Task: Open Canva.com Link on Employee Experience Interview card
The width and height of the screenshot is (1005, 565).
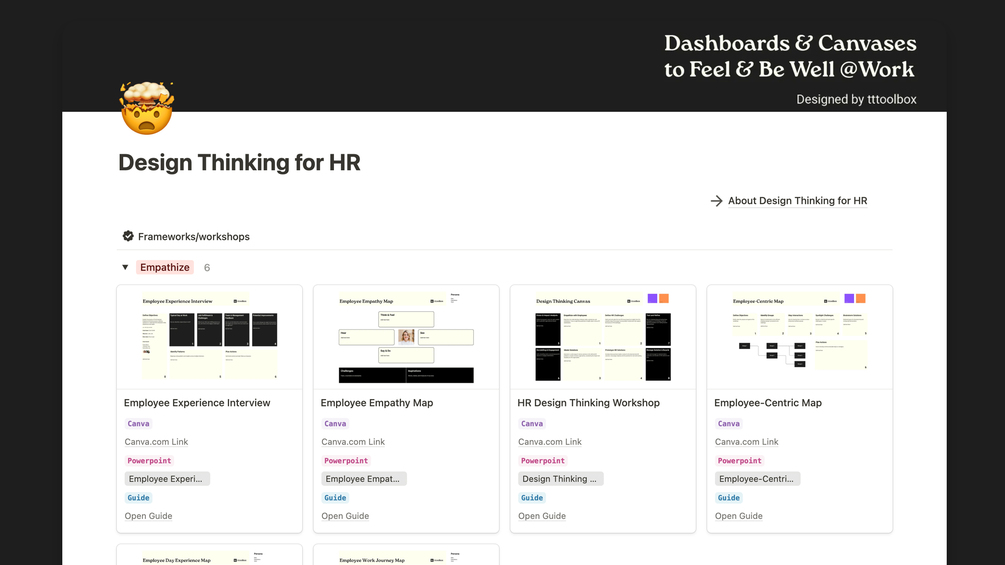Action: click(156, 442)
